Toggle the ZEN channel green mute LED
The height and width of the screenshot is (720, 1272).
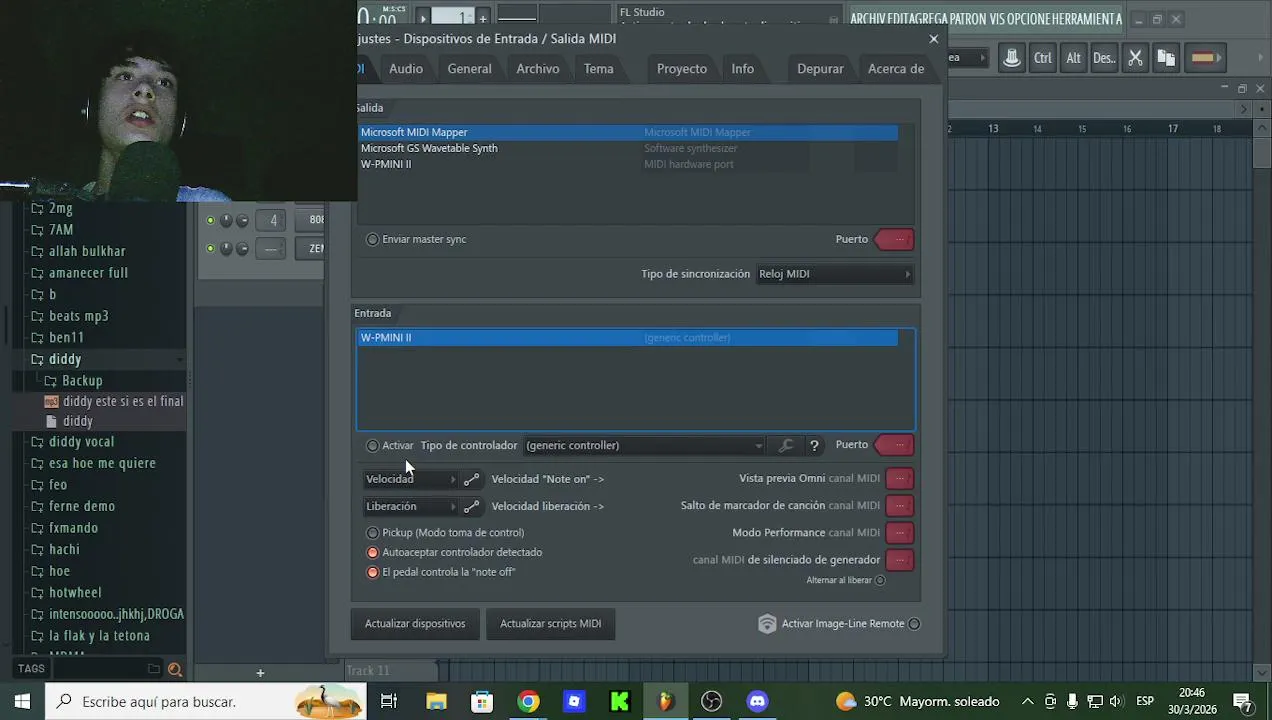pyautogui.click(x=210, y=249)
